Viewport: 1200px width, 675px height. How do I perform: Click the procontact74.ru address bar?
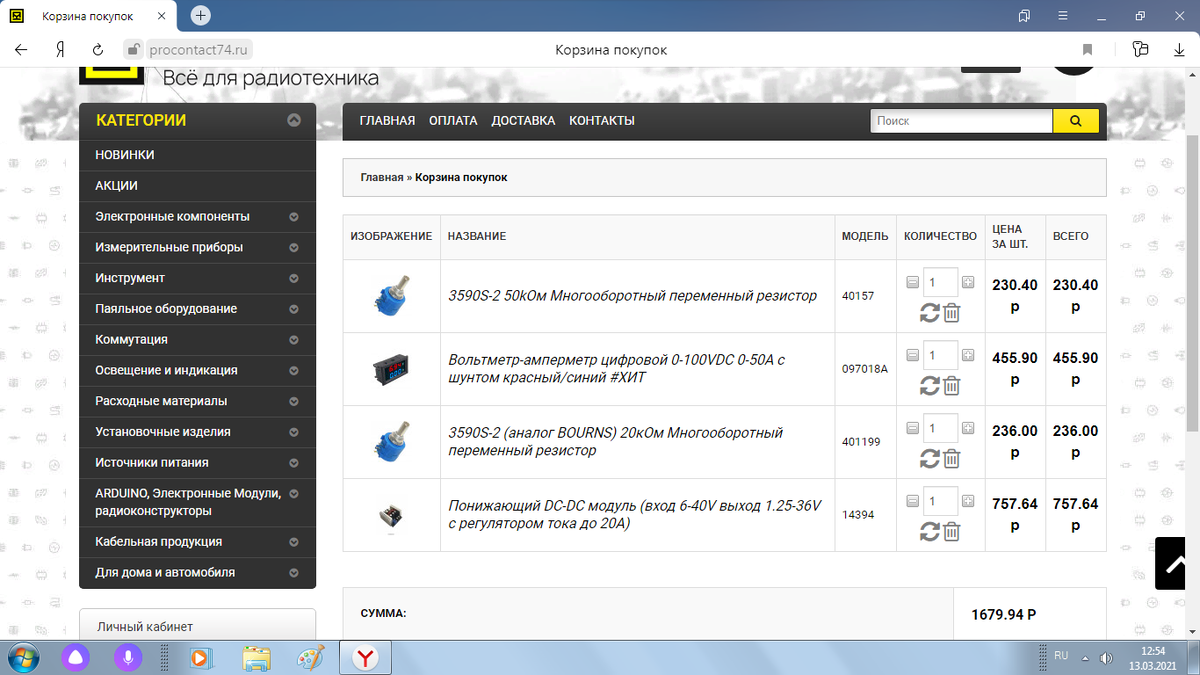coord(198,50)
